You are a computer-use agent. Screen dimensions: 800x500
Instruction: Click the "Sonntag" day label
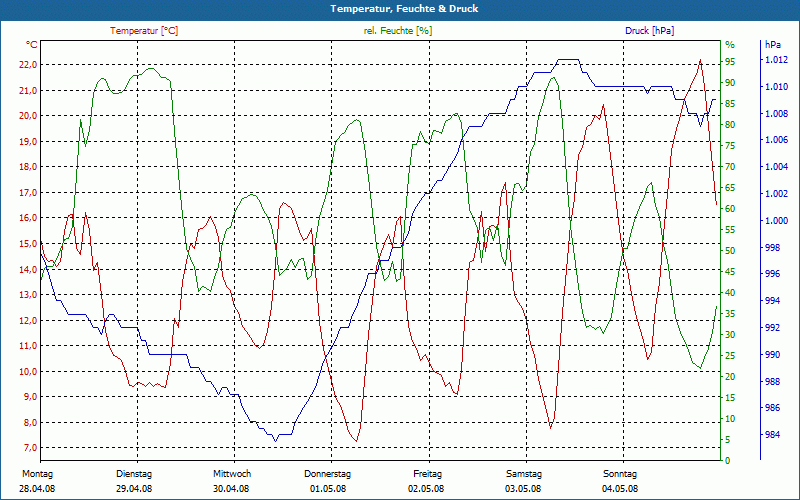click(620, 474)
